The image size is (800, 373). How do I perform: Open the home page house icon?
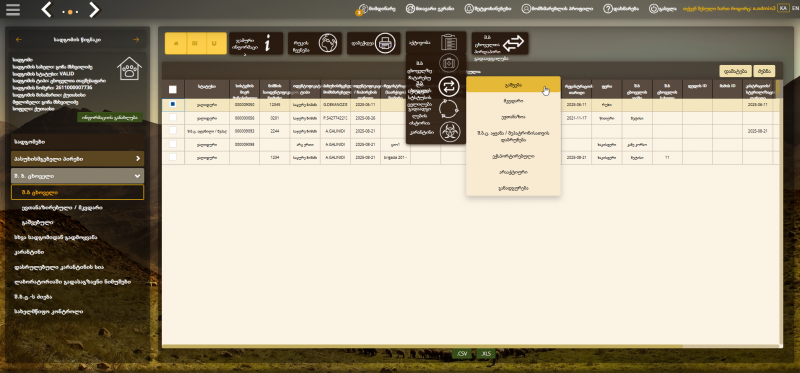(410, 9)
